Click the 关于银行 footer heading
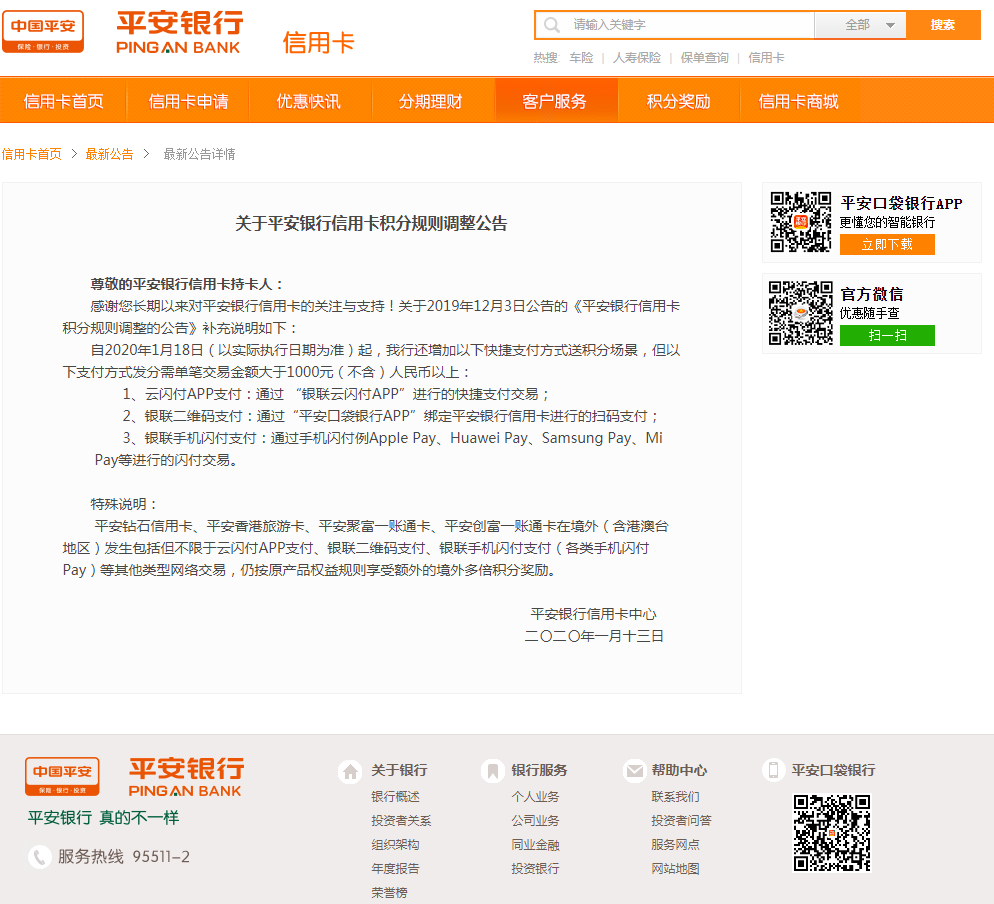Viewport: 994px width, 904px height. 399,770
